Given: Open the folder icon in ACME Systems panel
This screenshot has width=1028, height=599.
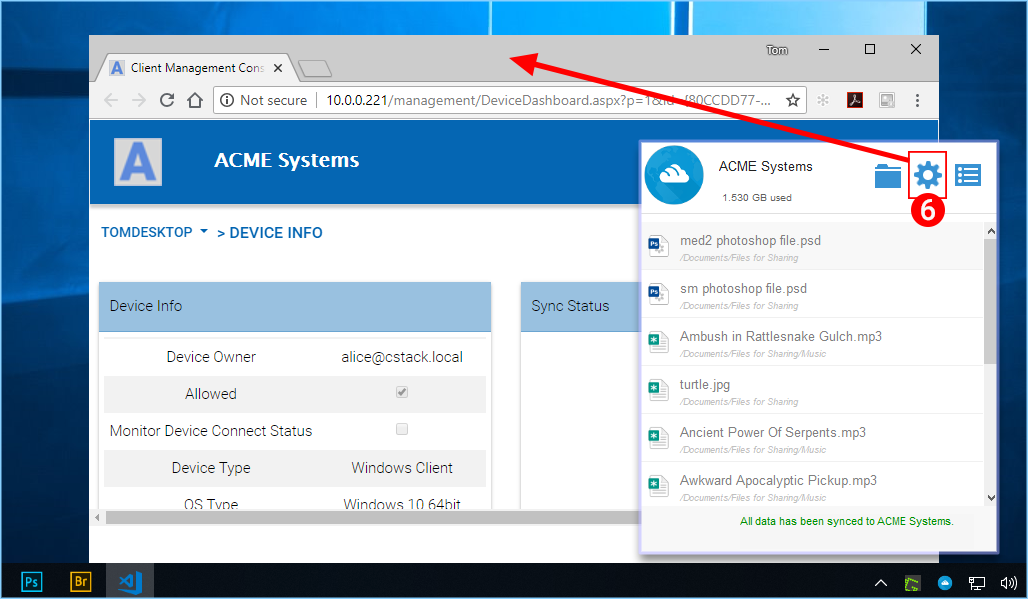Looking at the screenshot, I should 888,176.
